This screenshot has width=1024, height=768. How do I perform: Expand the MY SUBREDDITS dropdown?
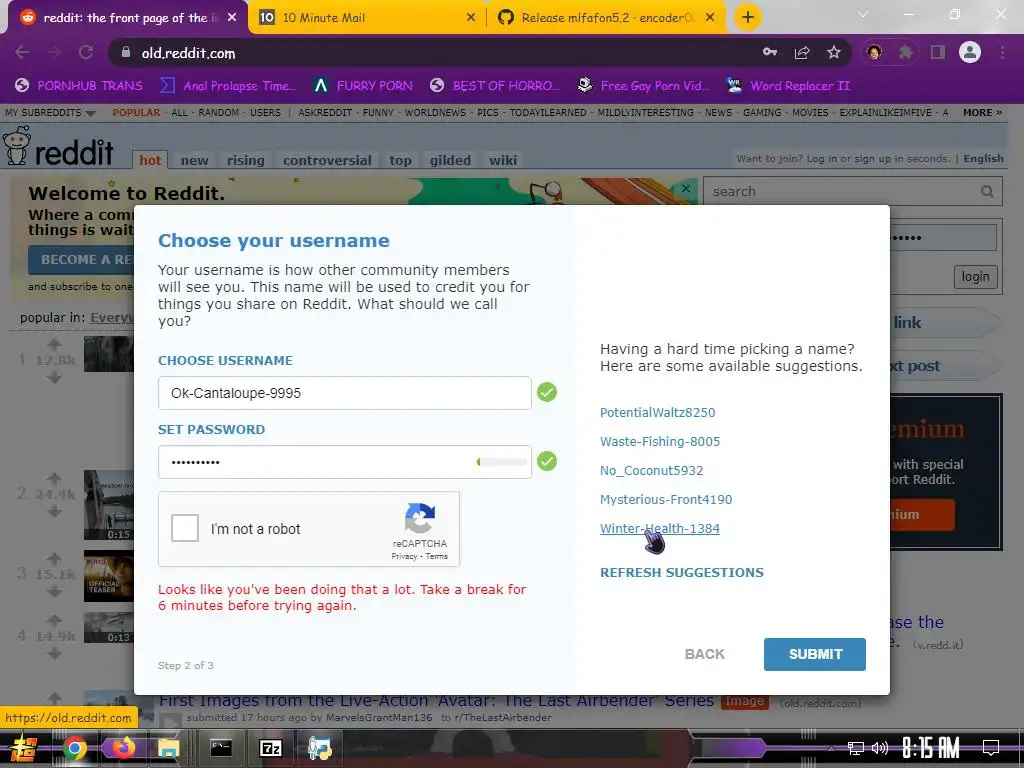tap(50, 112)
